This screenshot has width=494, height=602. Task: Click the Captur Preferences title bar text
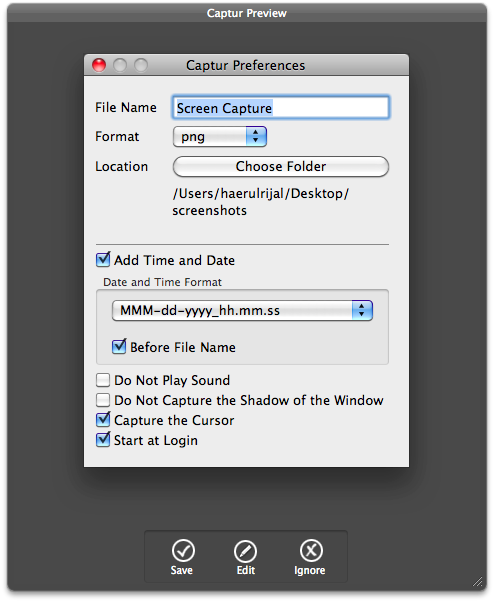click(246, 65)
